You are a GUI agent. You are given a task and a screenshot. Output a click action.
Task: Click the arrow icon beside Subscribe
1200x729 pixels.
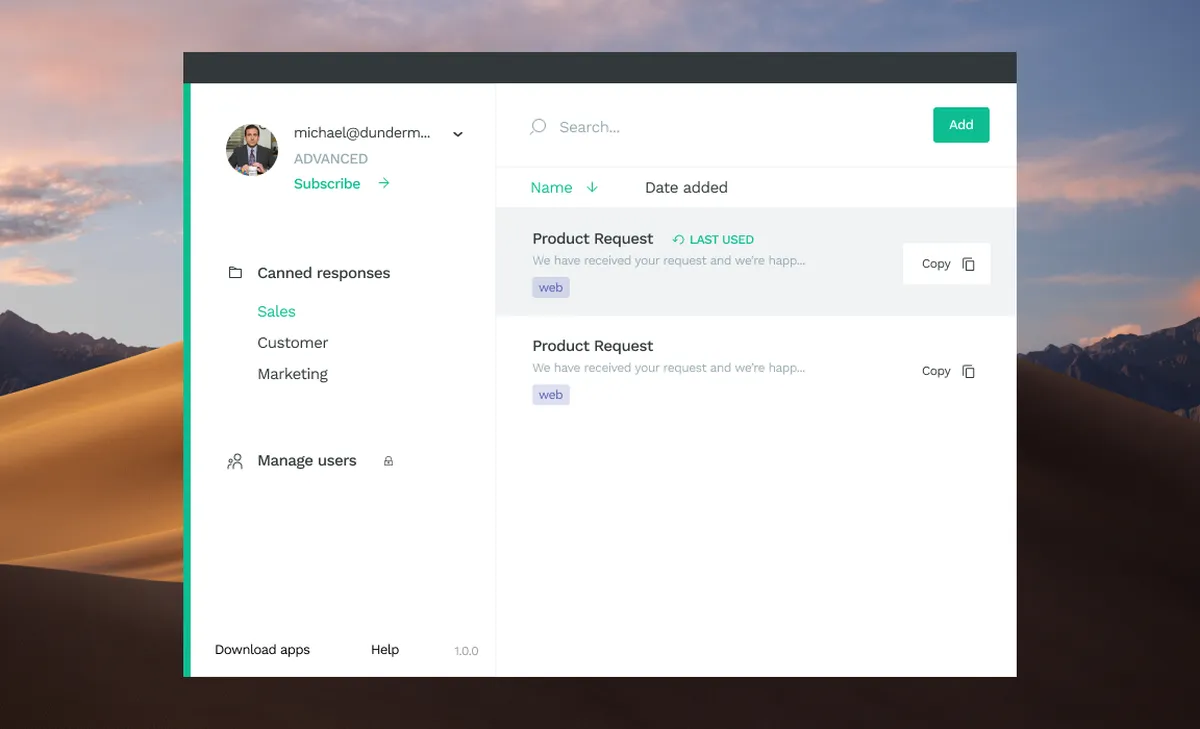coord(384,184)
